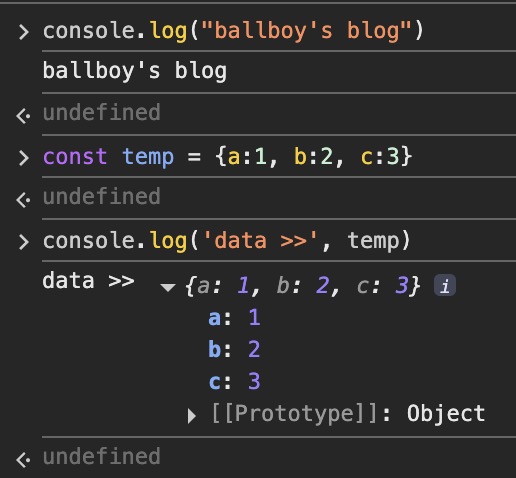Click the undefined result below const temp

[x=102, y=196]
